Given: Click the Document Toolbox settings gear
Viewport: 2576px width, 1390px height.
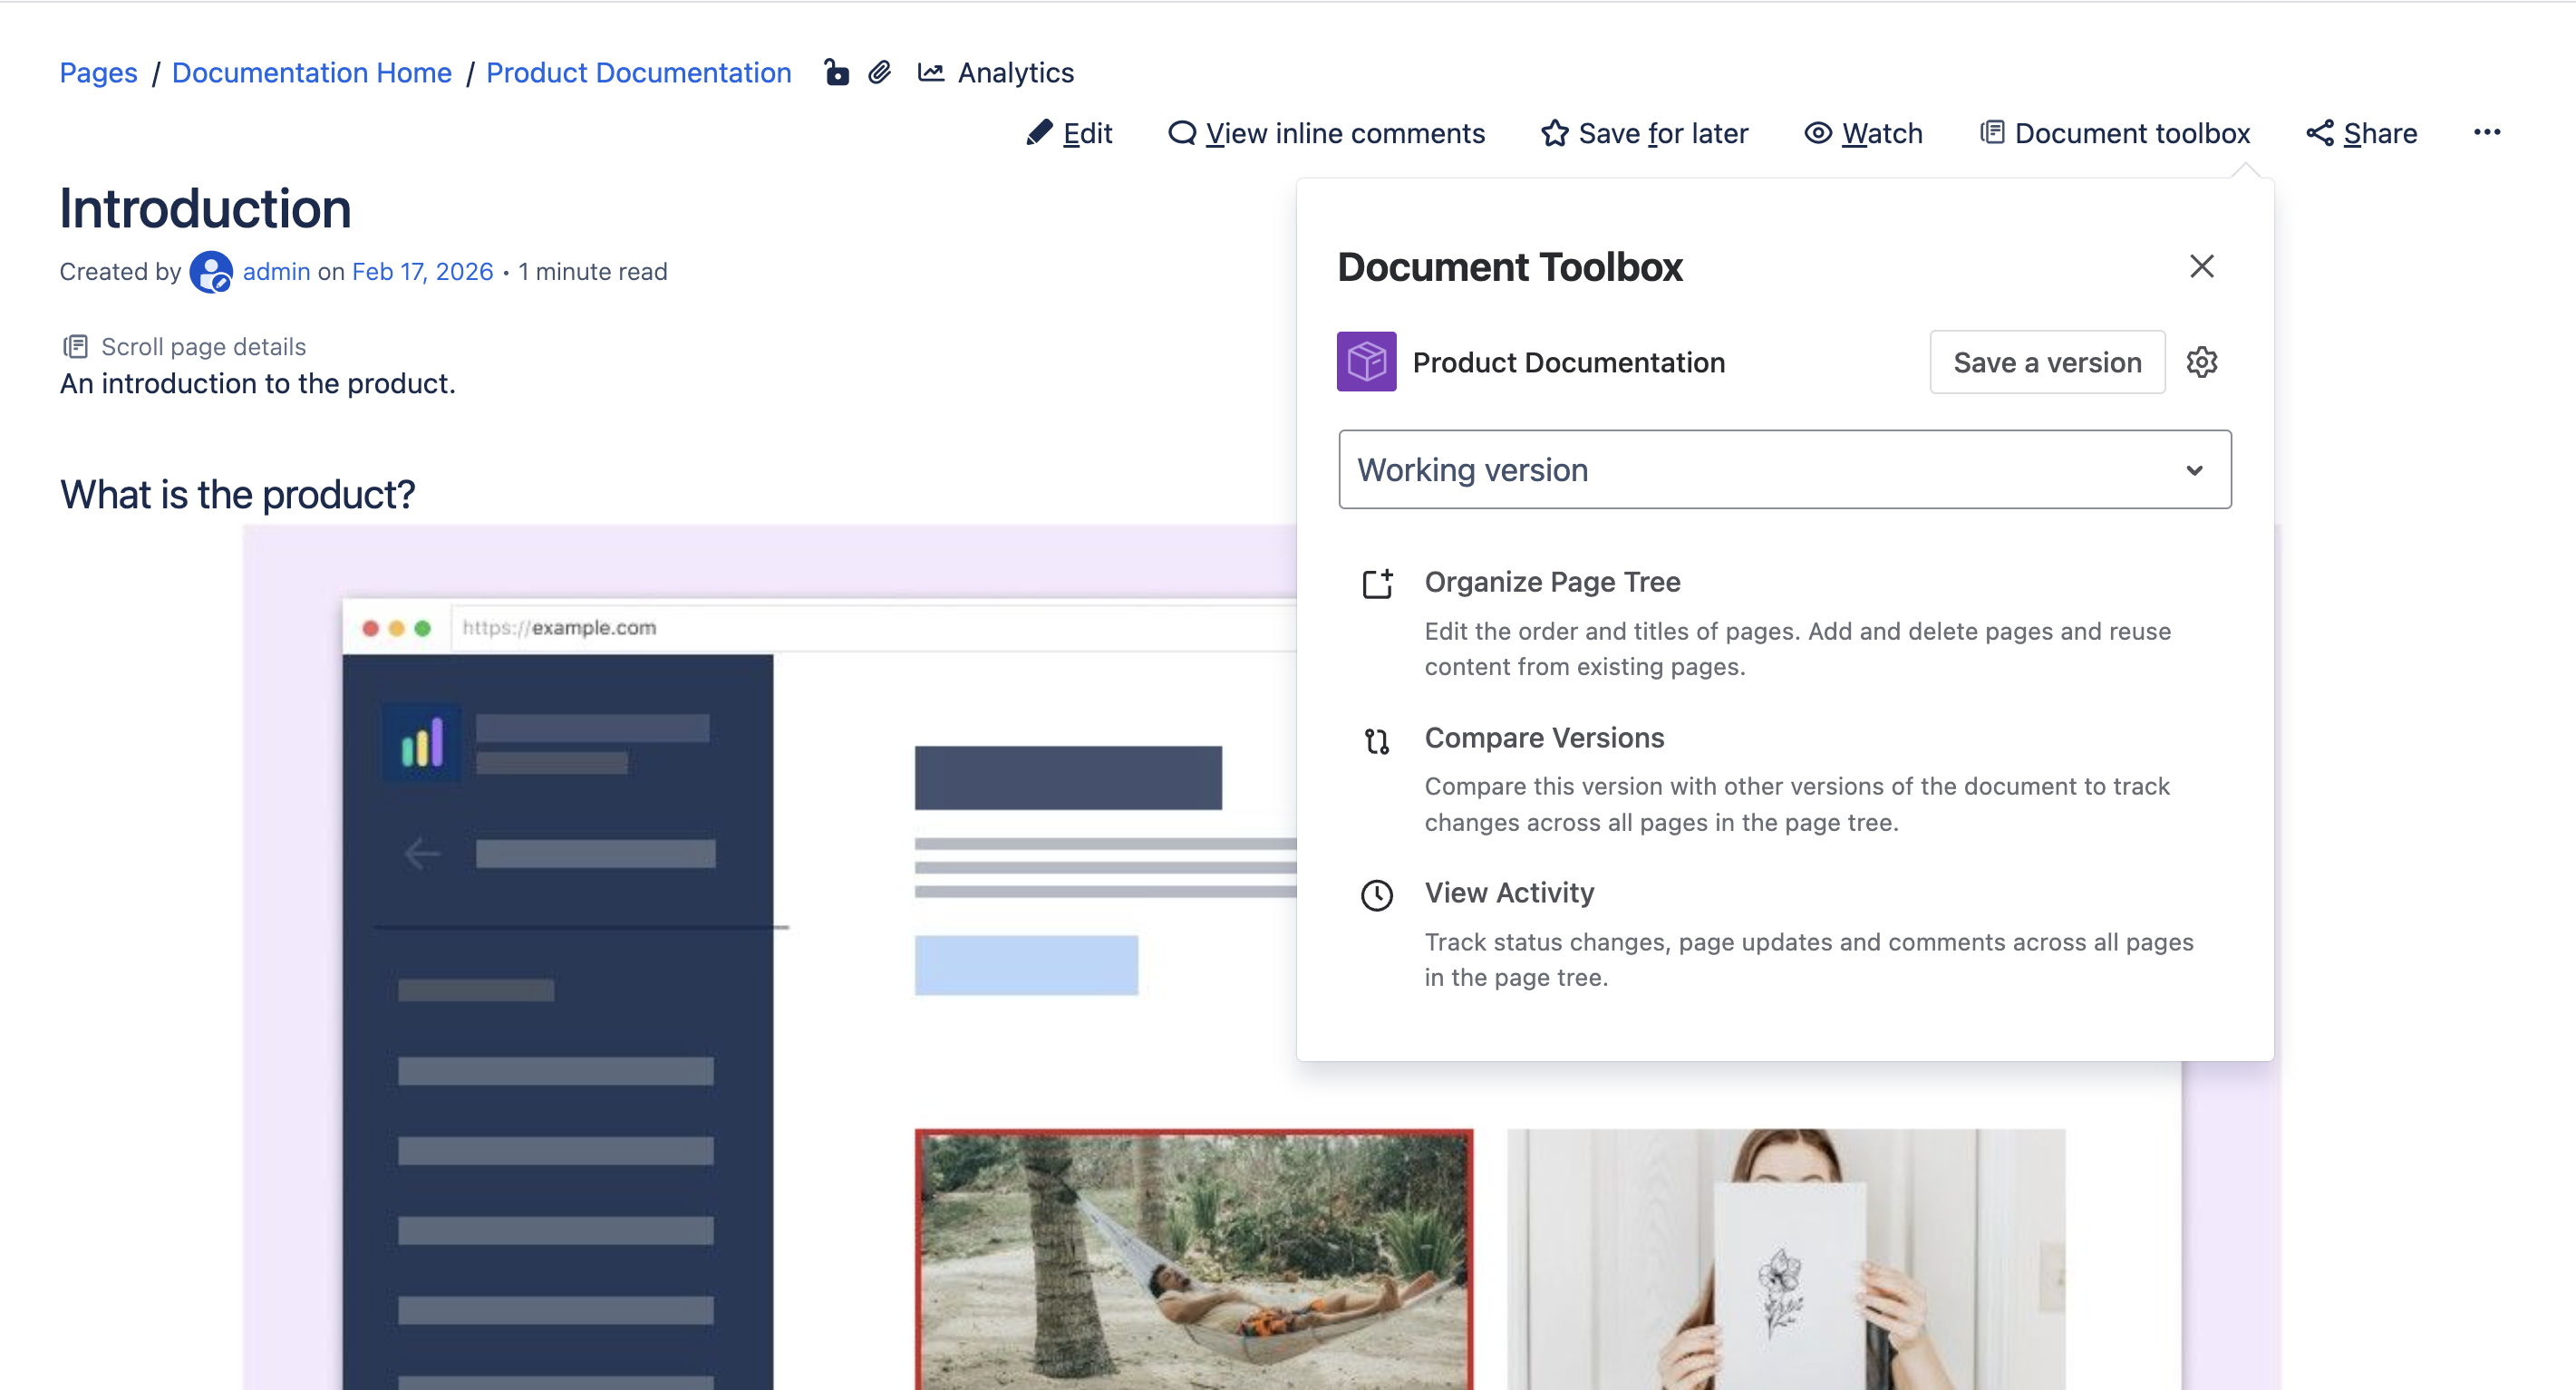Looking at the screenshot, I should point(2203,362).
